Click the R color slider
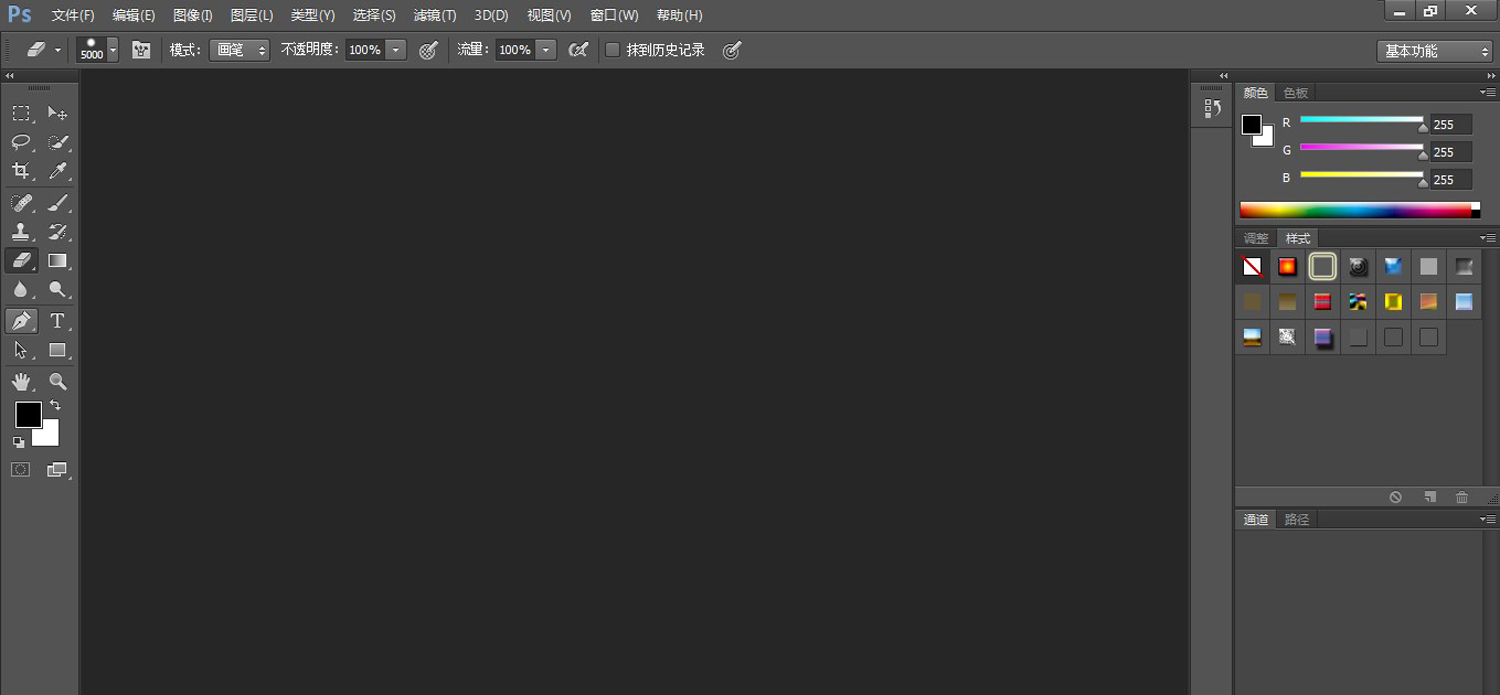Screen dimensions: 1500x695 click(1362, 121)
